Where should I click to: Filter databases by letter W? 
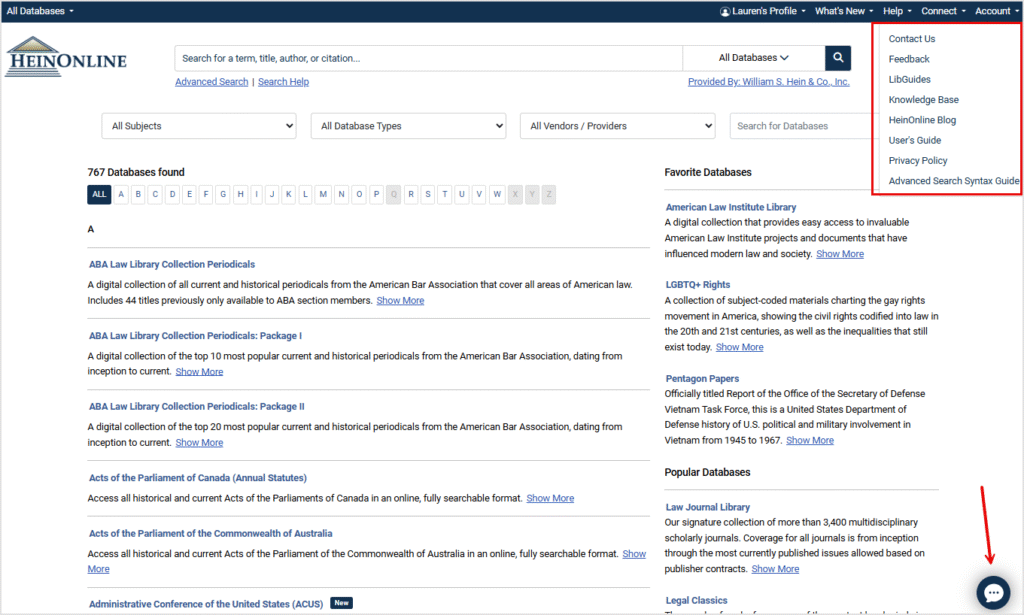(x=497, y=194)
